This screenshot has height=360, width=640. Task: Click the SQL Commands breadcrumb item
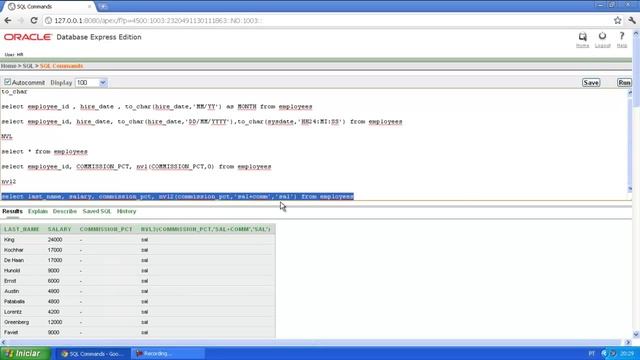61,66
